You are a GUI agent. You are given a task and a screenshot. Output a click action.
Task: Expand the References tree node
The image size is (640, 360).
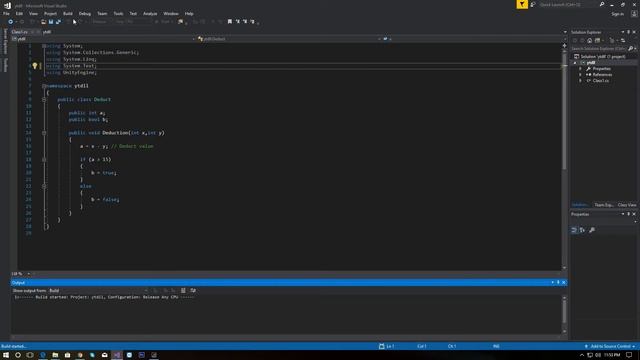[580, 75]
